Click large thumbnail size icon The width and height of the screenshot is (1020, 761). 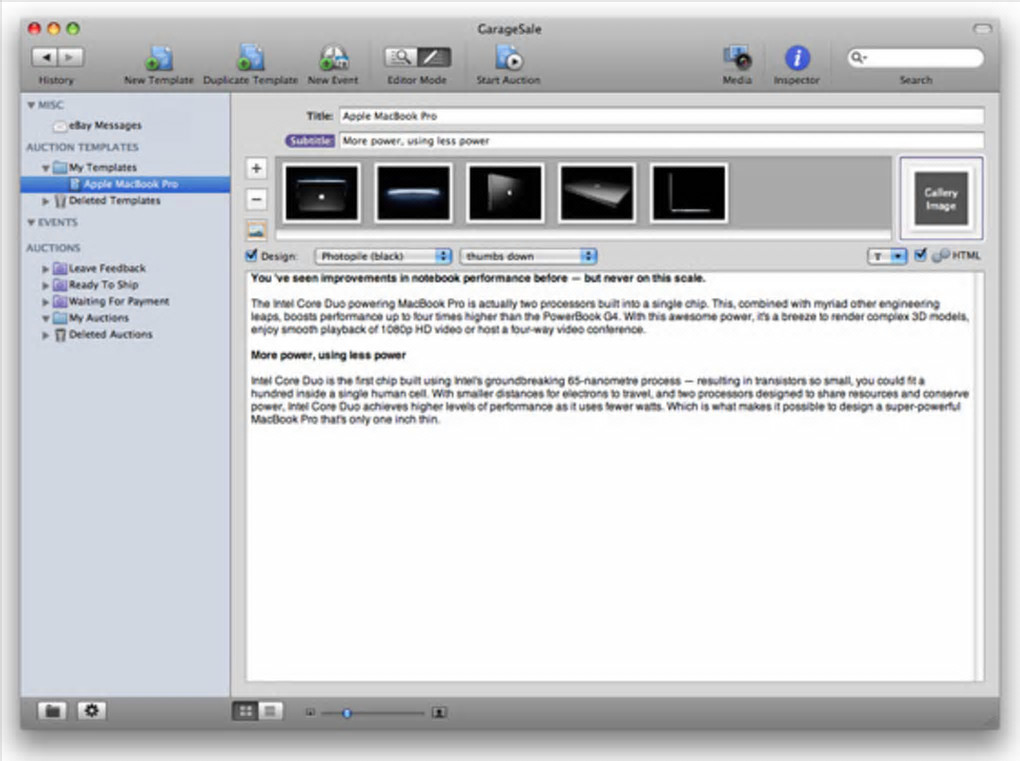pyautogui.click(x=439, y=713)
